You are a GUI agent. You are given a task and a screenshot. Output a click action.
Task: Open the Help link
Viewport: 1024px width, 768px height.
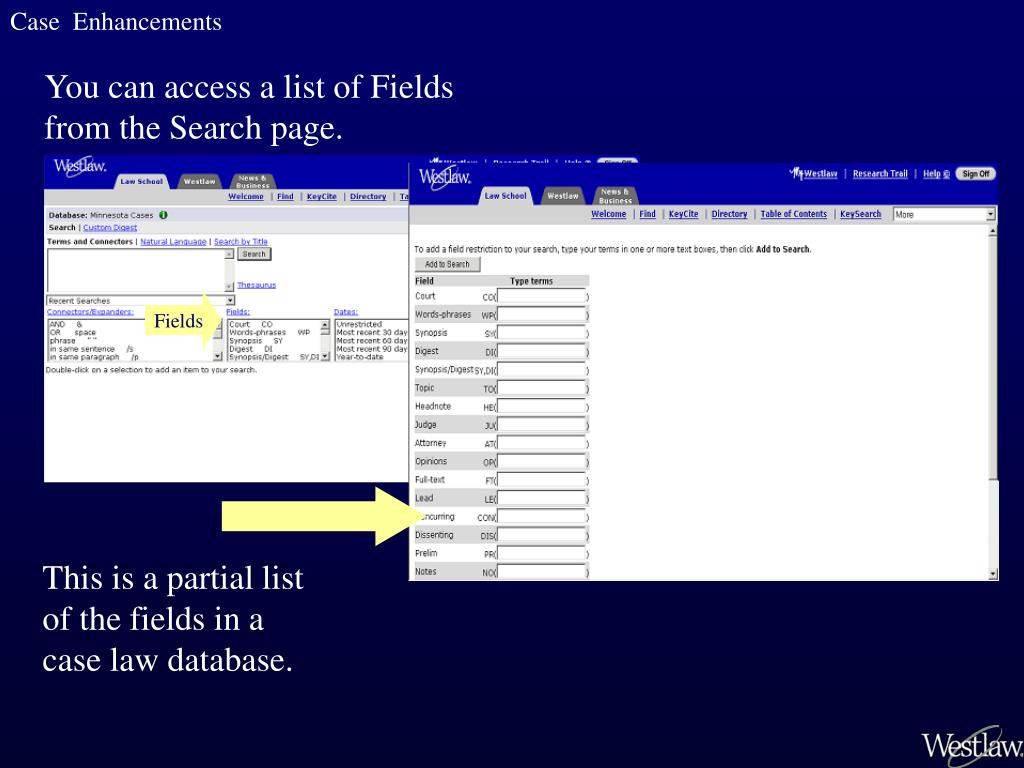tap(936, 174)
